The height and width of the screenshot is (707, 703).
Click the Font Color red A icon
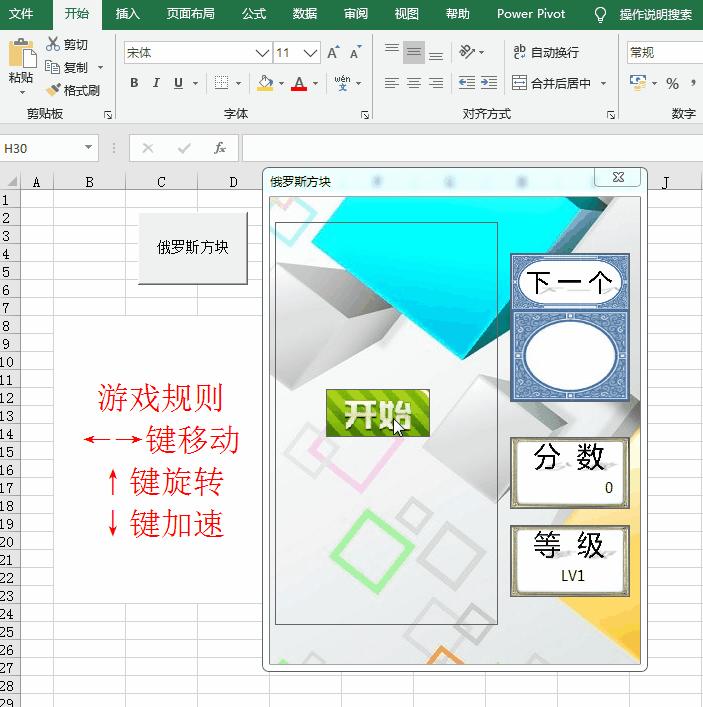click(299, 83)
